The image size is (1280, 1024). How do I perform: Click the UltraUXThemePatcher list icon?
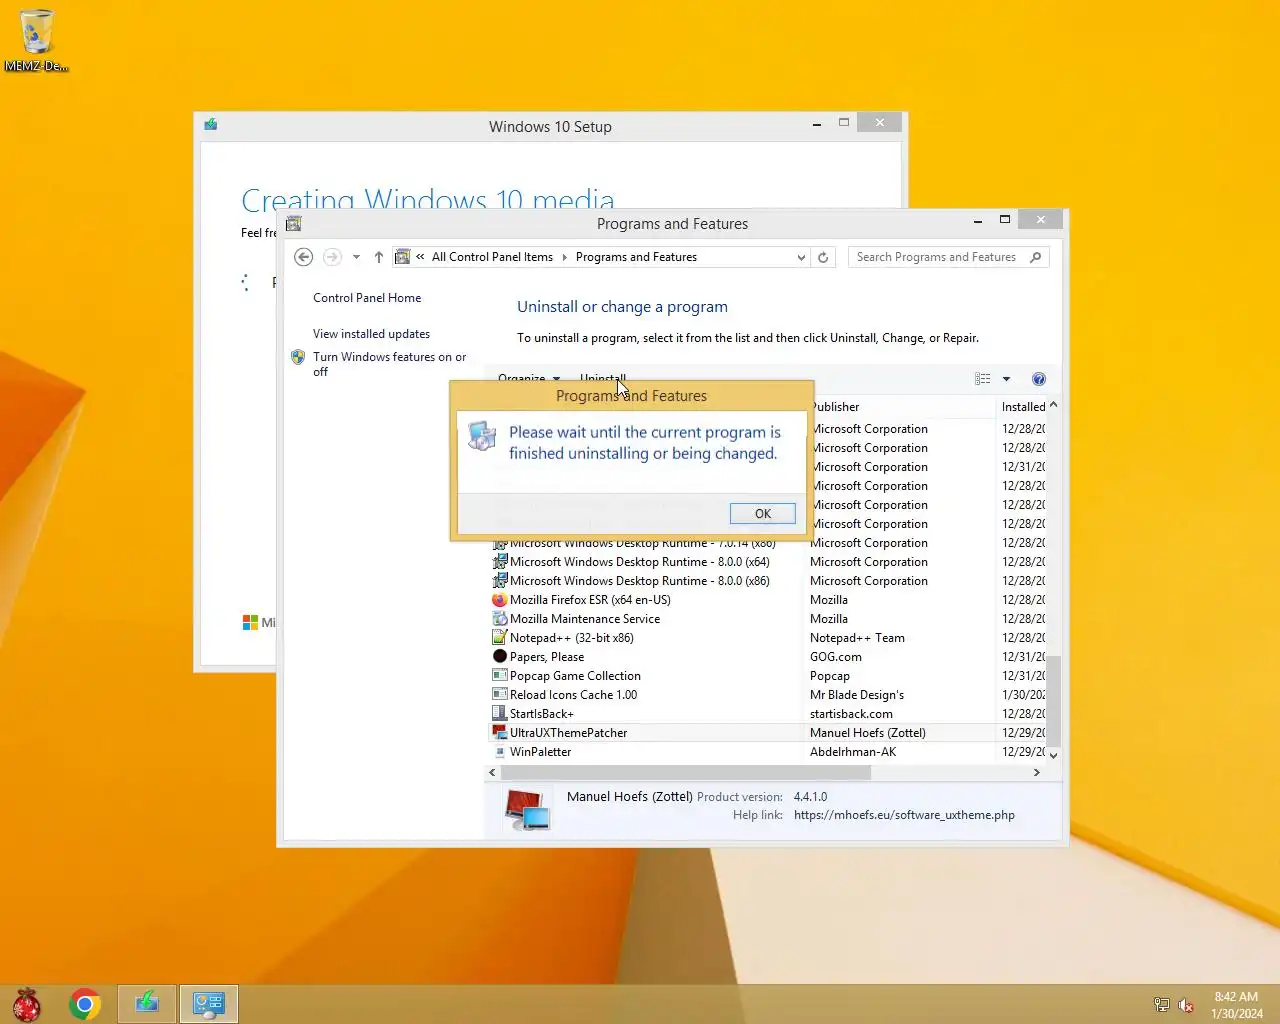(x=500, y=733)
